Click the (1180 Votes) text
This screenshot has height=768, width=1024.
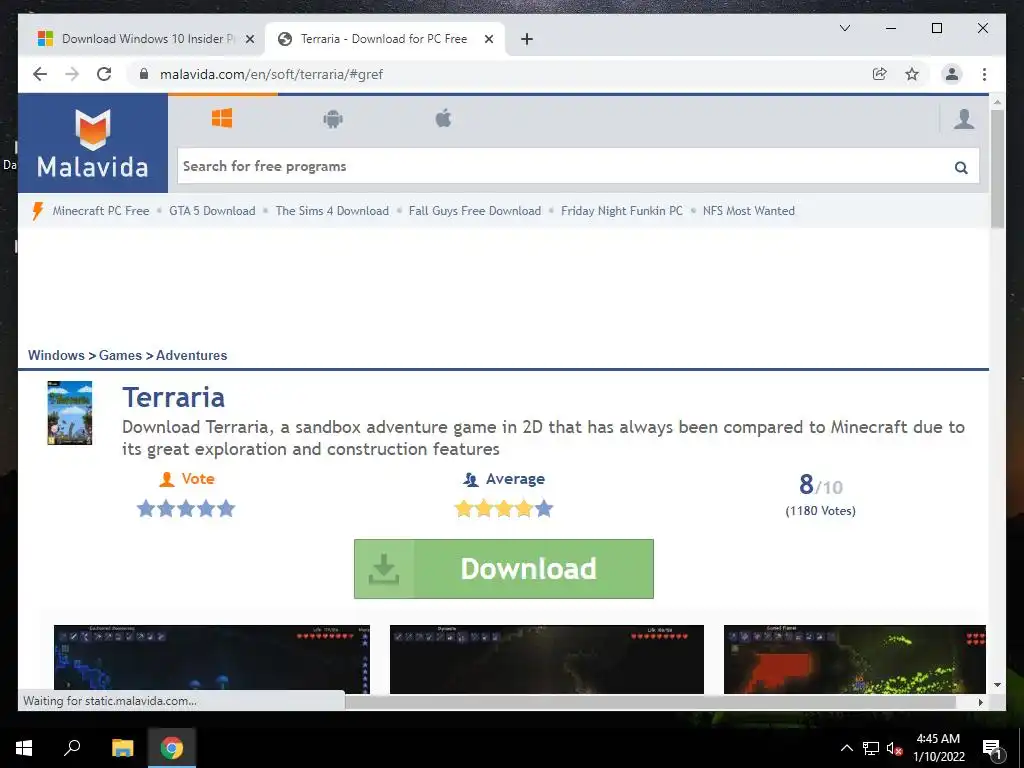coord(820,511)
